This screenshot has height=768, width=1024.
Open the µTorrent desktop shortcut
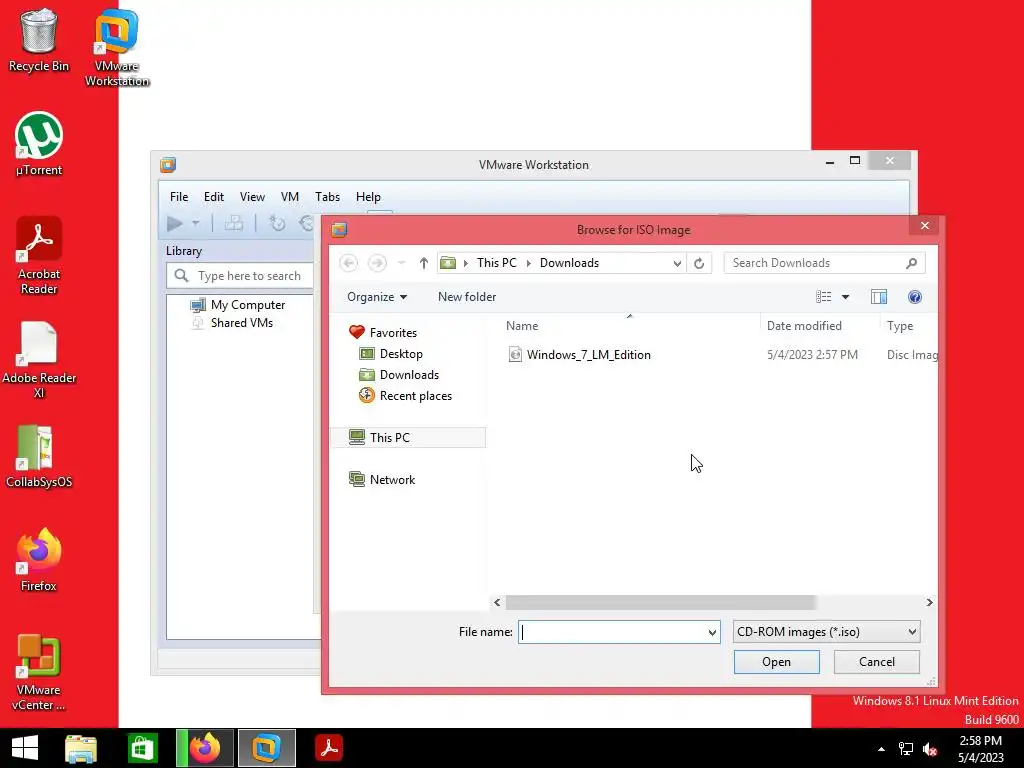[39, 144]
